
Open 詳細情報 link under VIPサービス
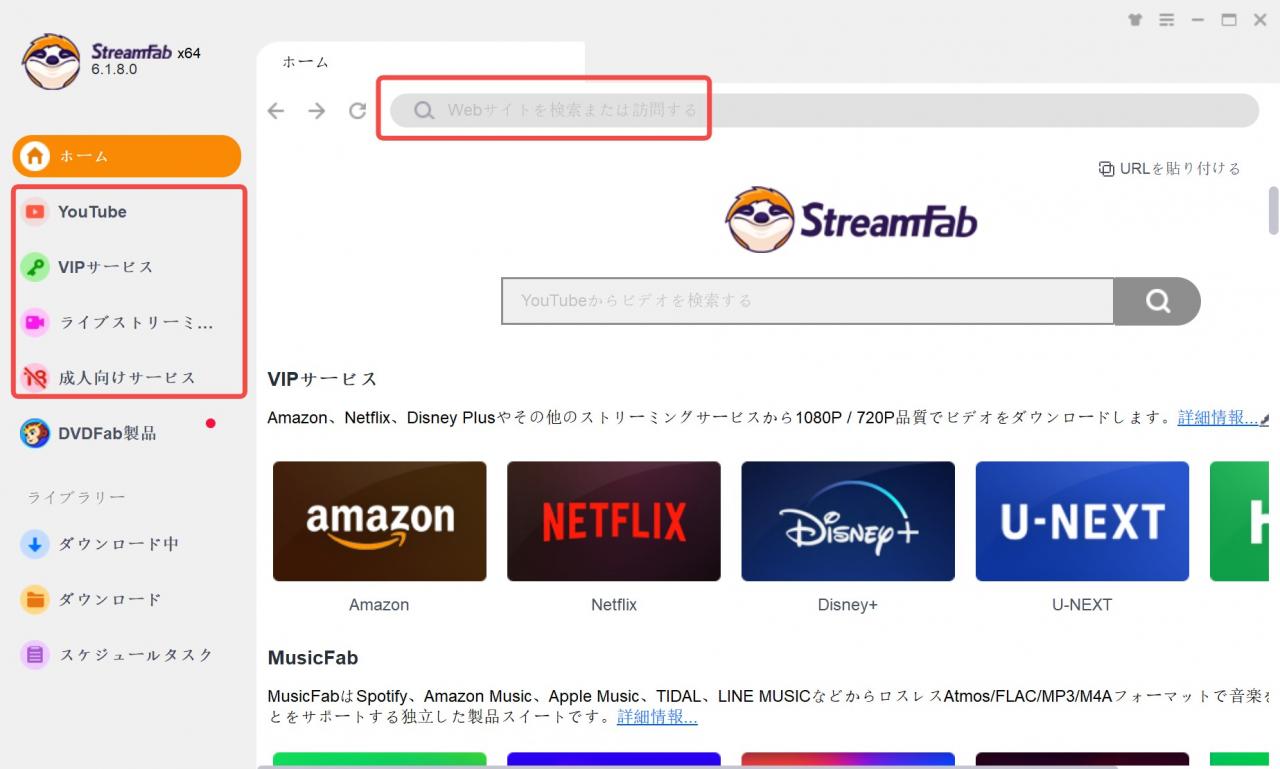tap(1217, 417)
